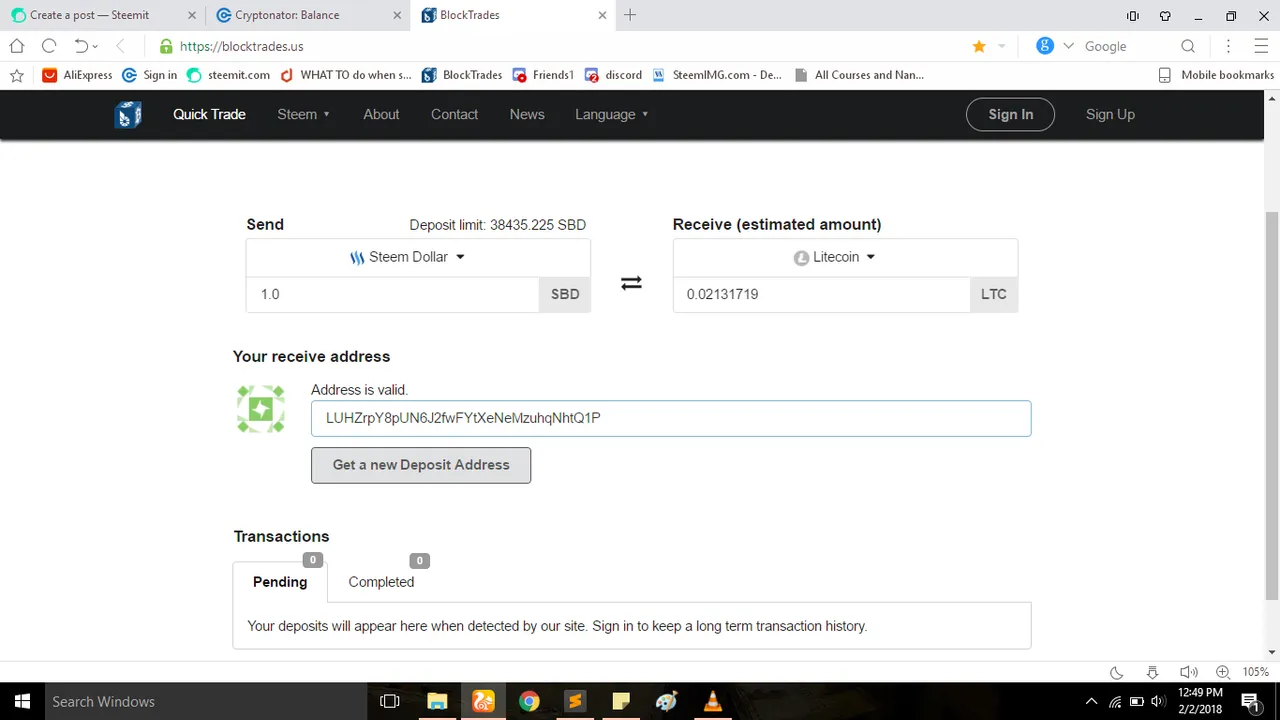
Task: Click the URL address bar
Action: (x=560, y=46)
